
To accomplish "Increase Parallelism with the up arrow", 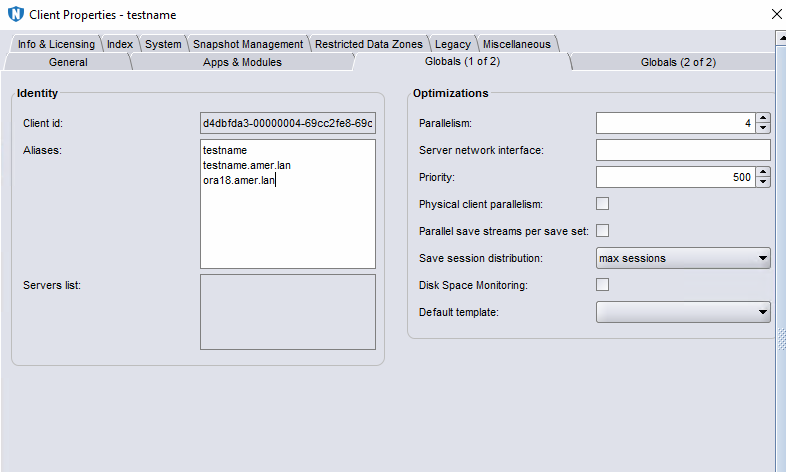I will [x=763, y=118].
